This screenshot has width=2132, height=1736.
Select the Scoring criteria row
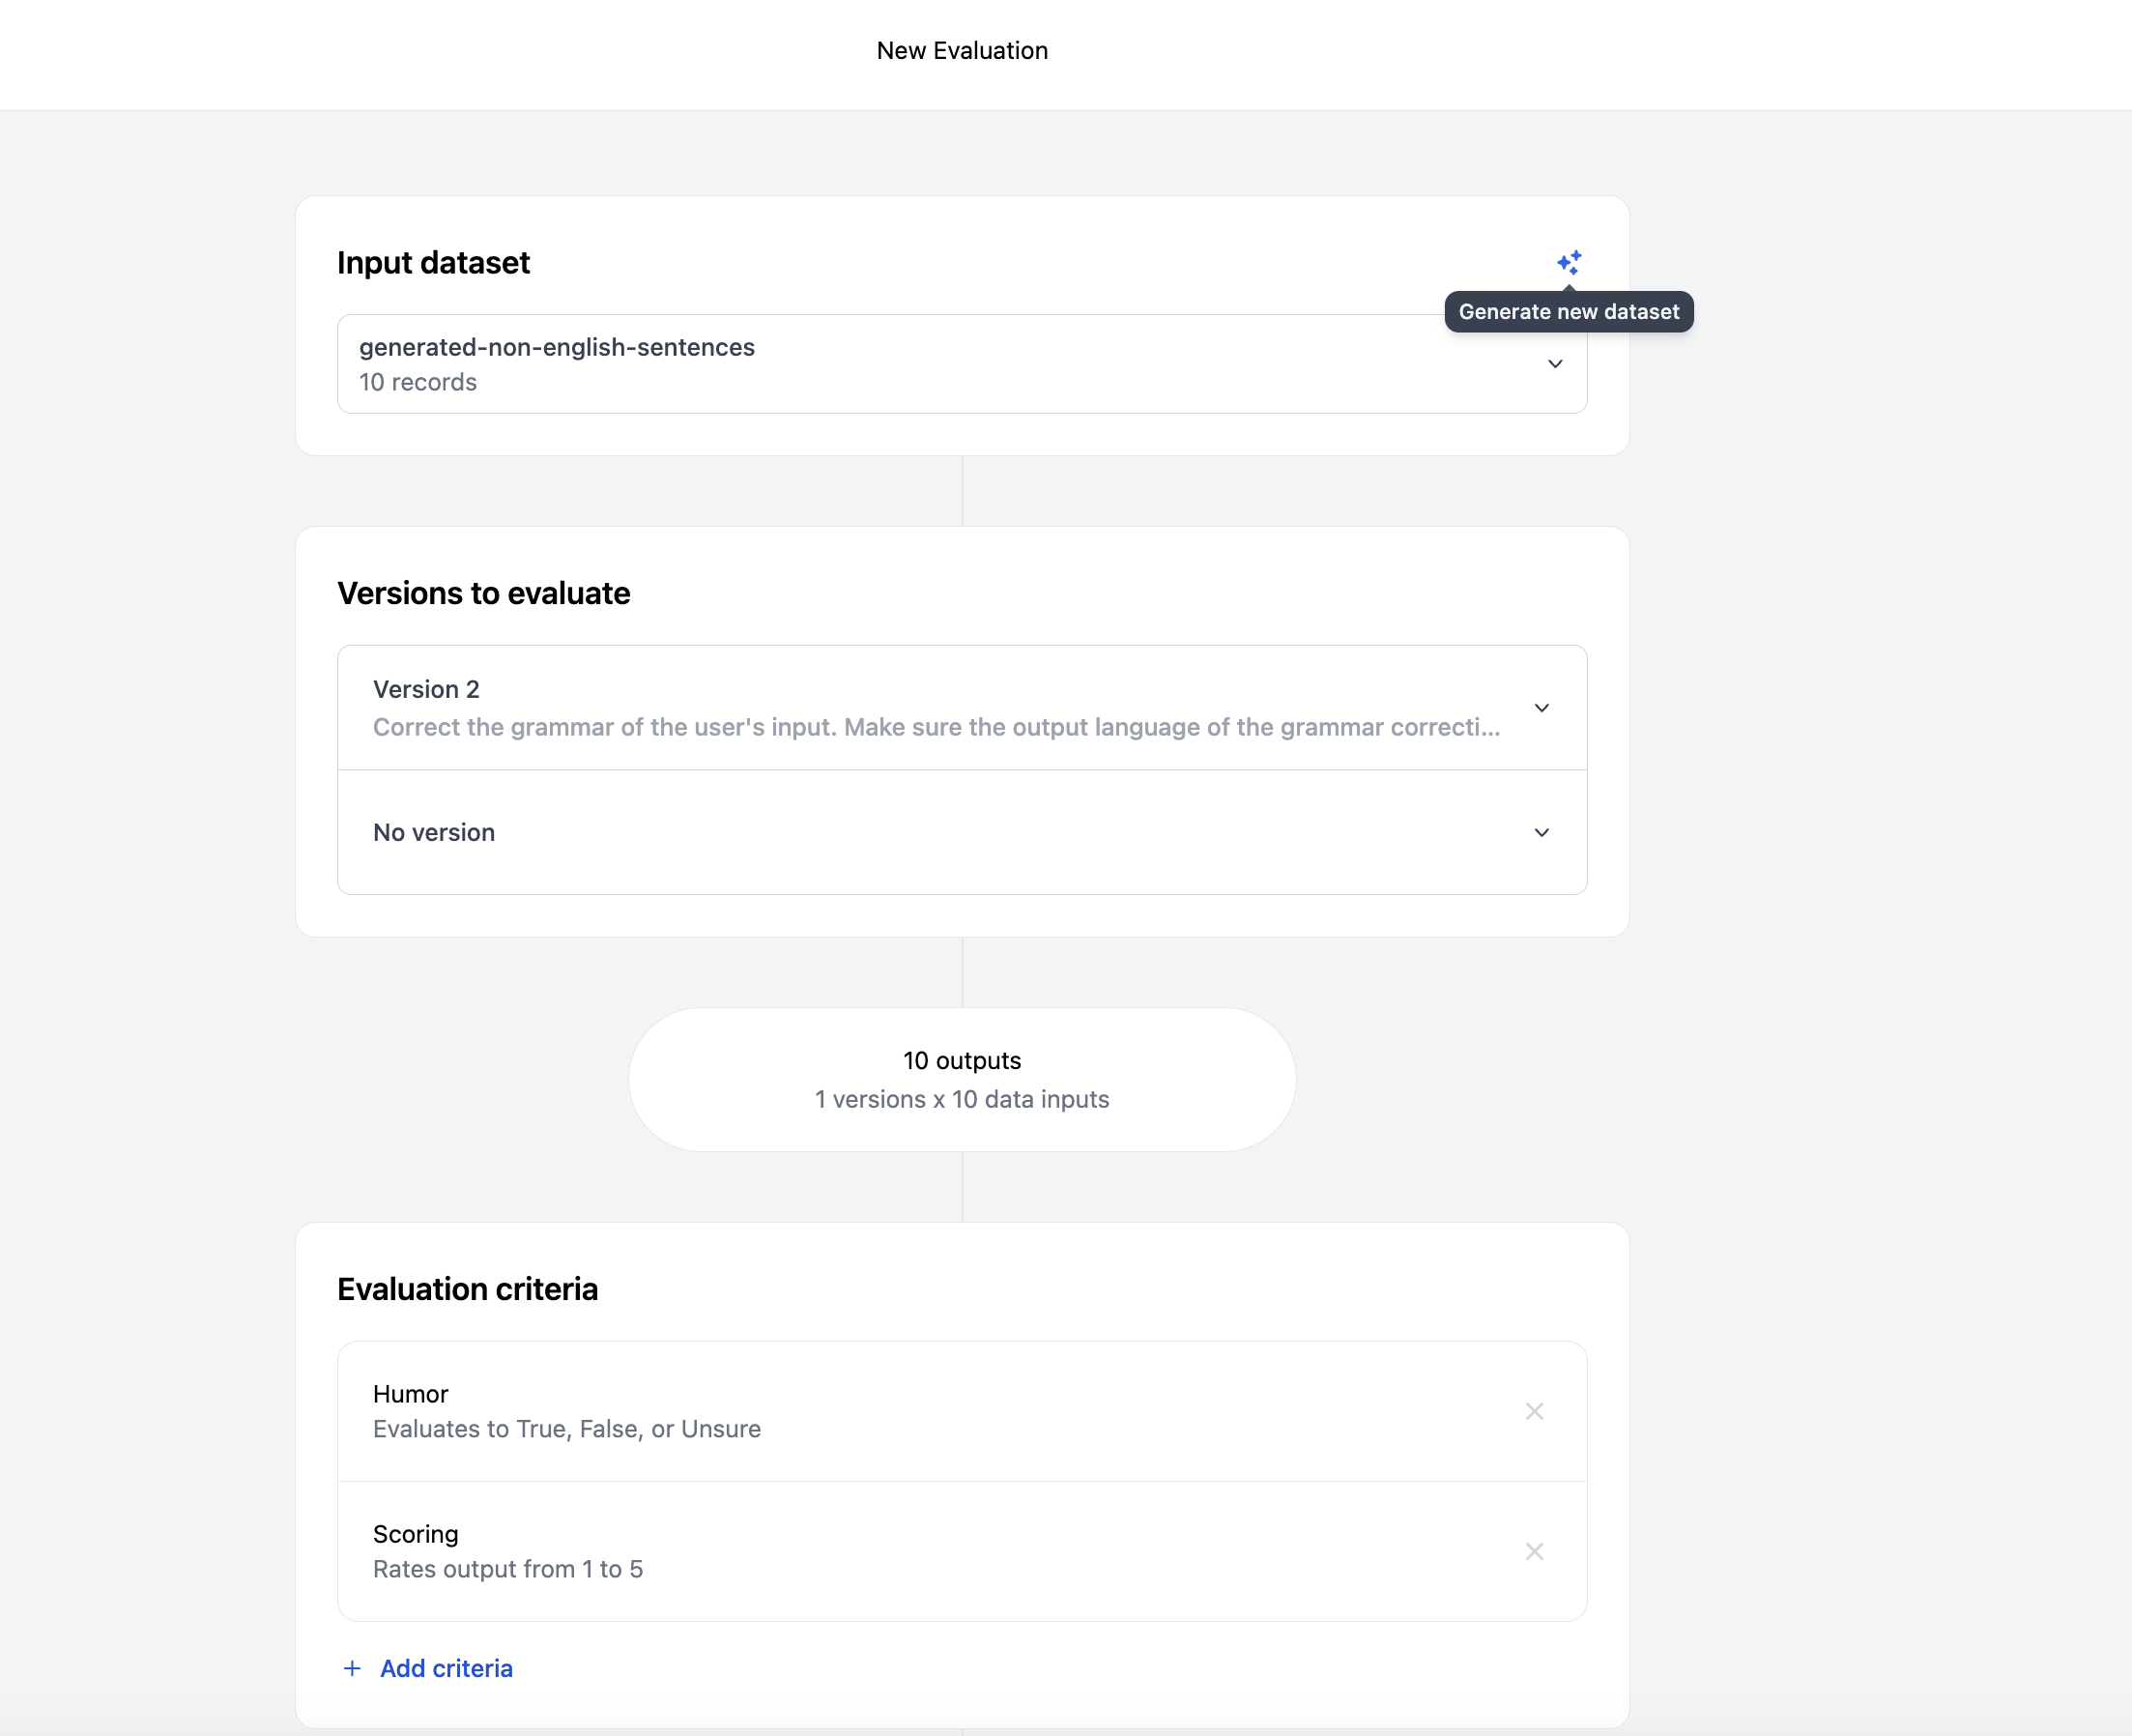pyautogui.click(x=900, y=1551)
